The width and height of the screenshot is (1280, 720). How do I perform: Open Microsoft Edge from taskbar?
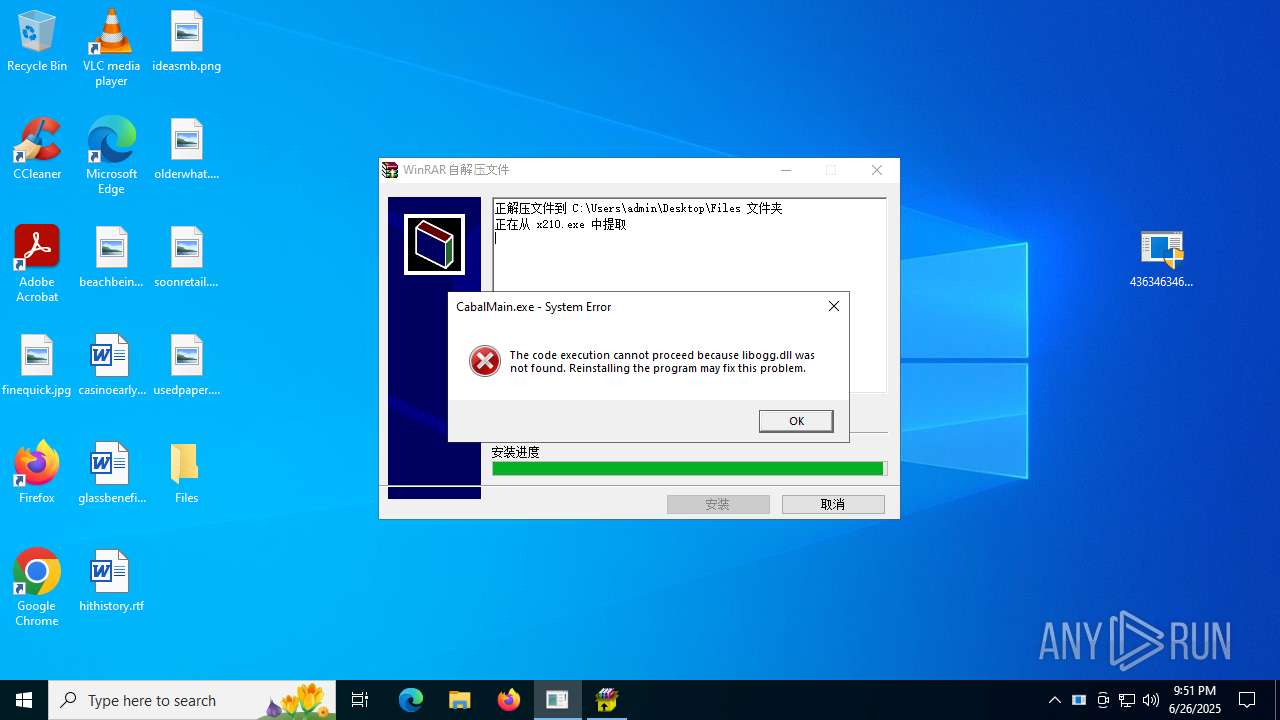click(411, 700)
